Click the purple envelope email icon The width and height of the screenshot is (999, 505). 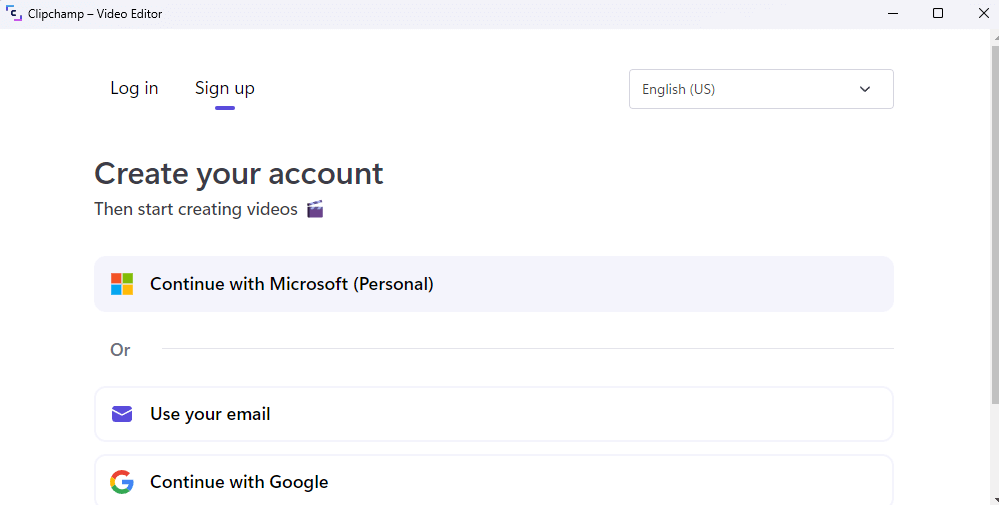click(x=122, y=414)
